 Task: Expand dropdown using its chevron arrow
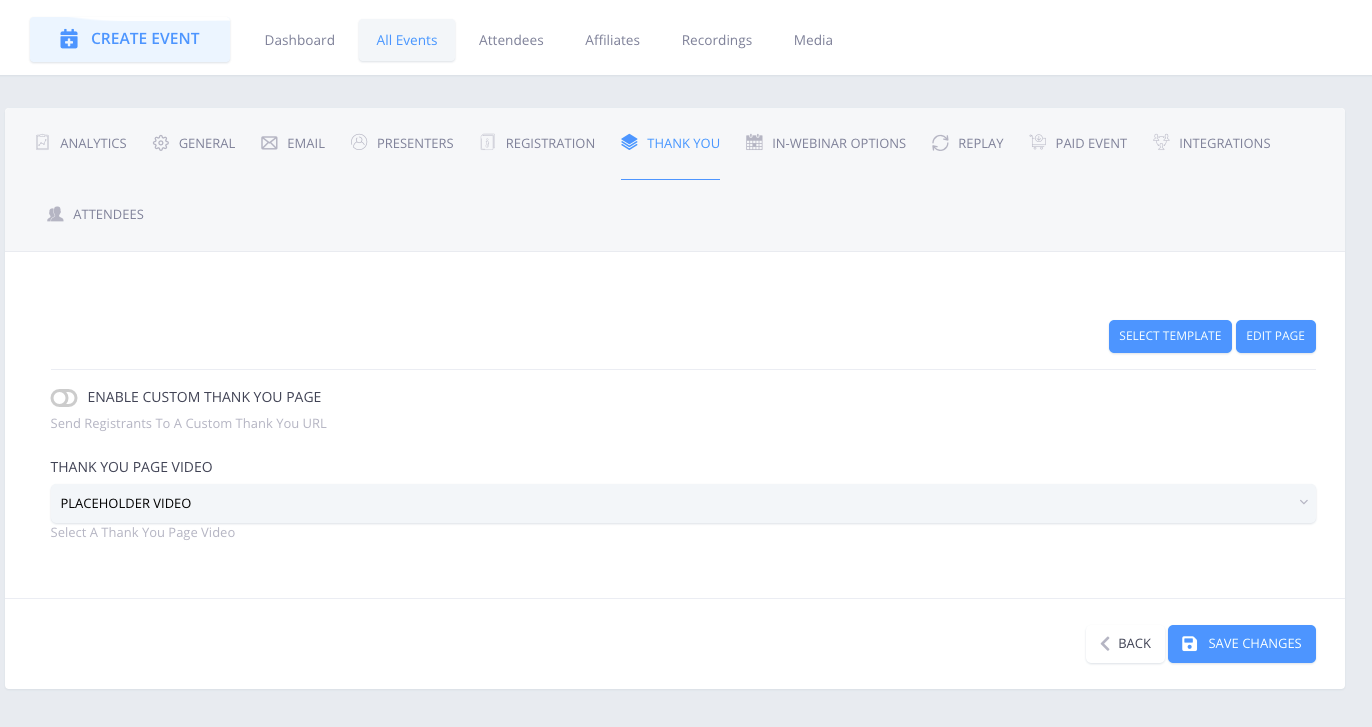pos(1303,503)
